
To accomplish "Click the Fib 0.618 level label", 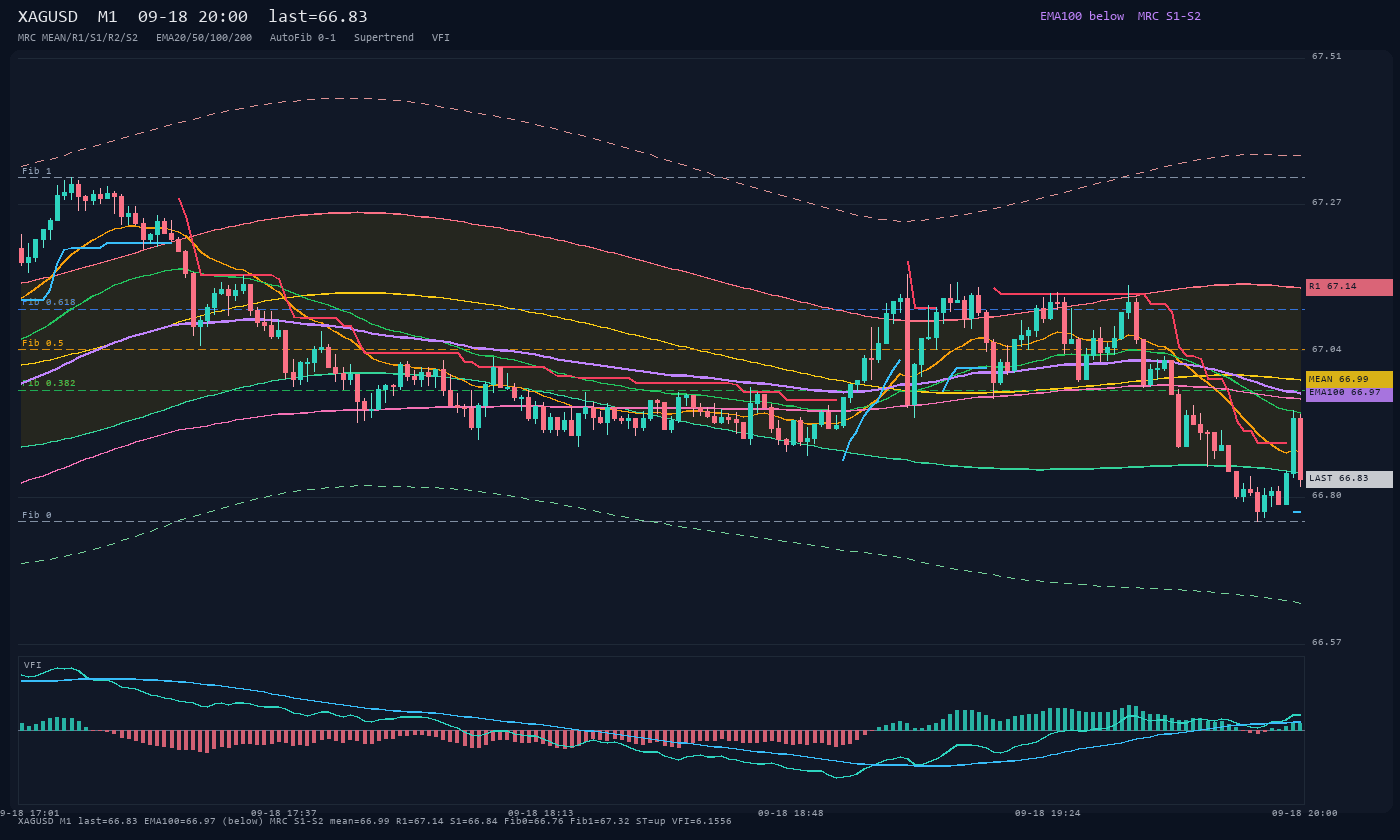I will tap(49, 302).
